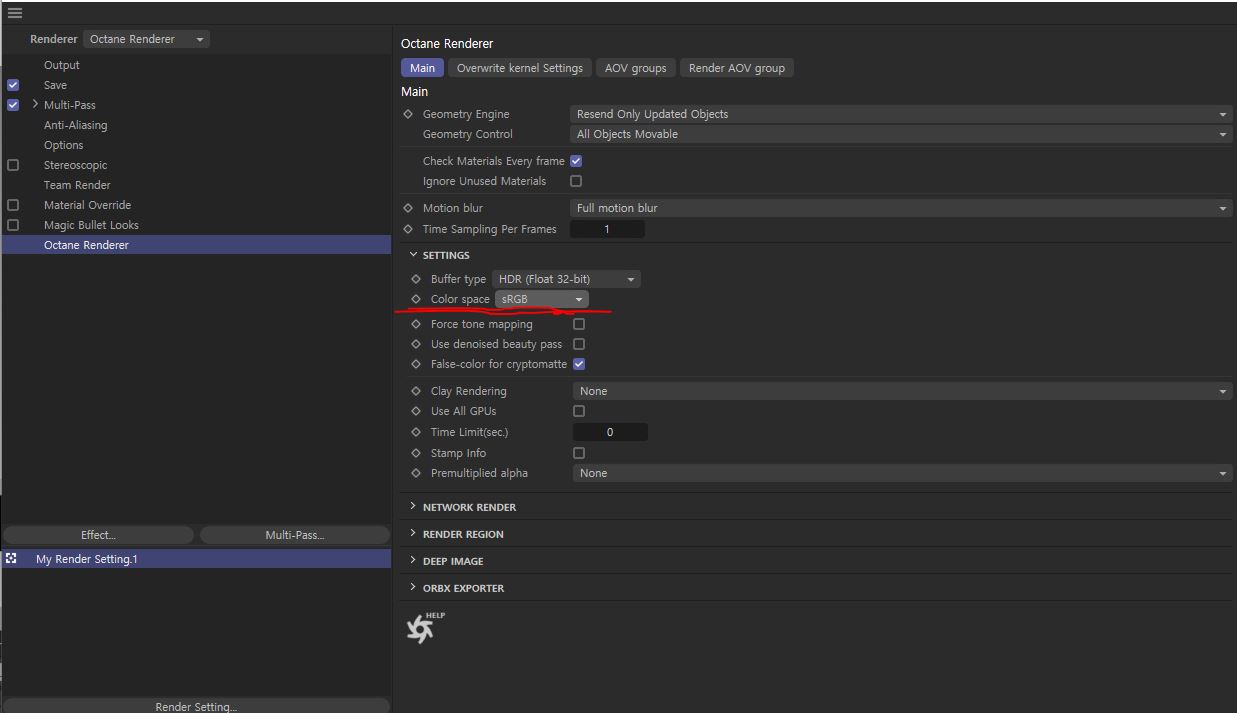The height and width of the screenshot is (713, 1237).
Task: Click the Force tone mapping diamond
Action: (416, 324)
